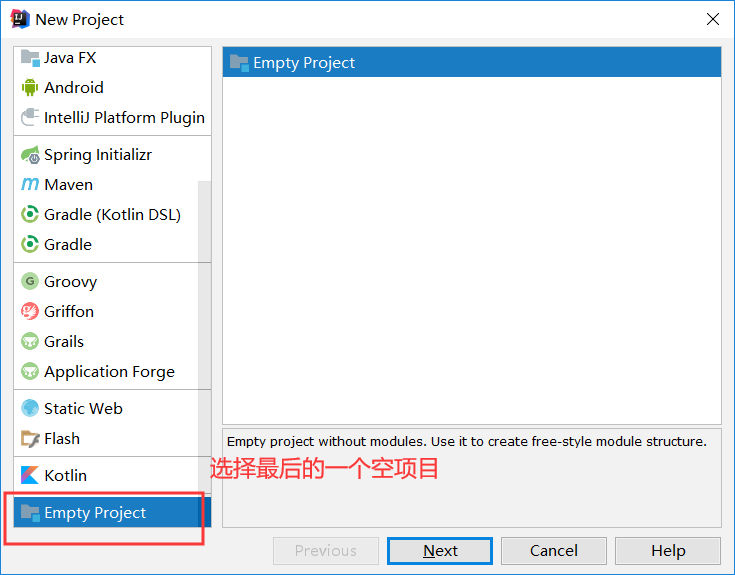Click the Application Forge icon

point(30,371)
